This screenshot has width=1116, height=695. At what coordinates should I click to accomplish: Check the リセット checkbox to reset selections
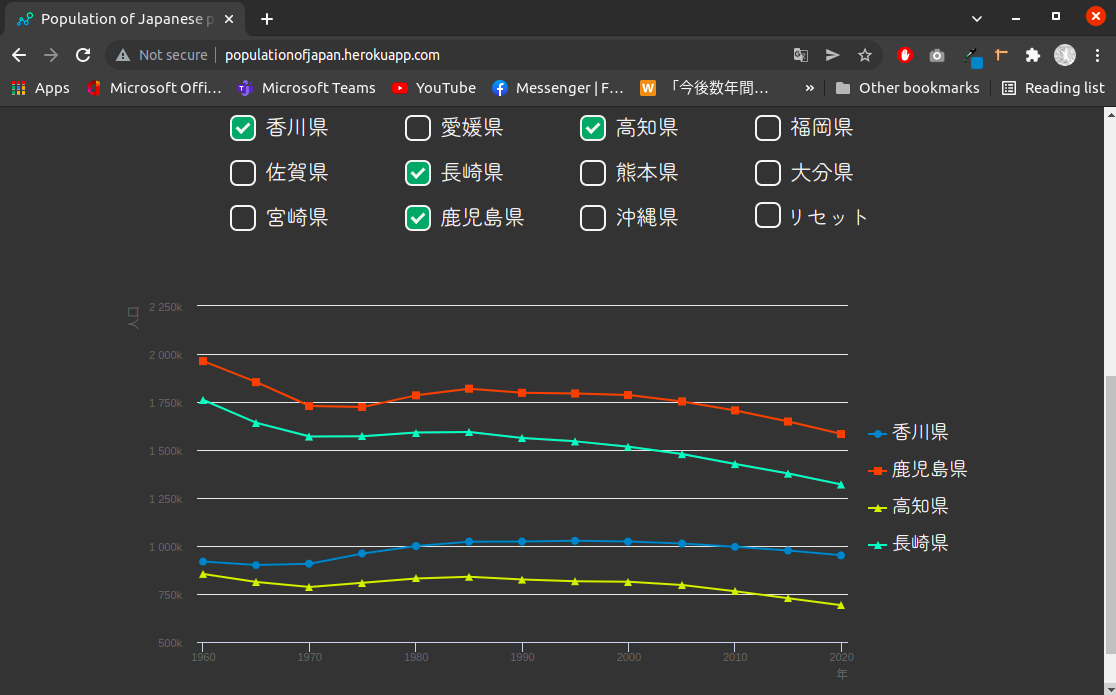coord(767,215)
